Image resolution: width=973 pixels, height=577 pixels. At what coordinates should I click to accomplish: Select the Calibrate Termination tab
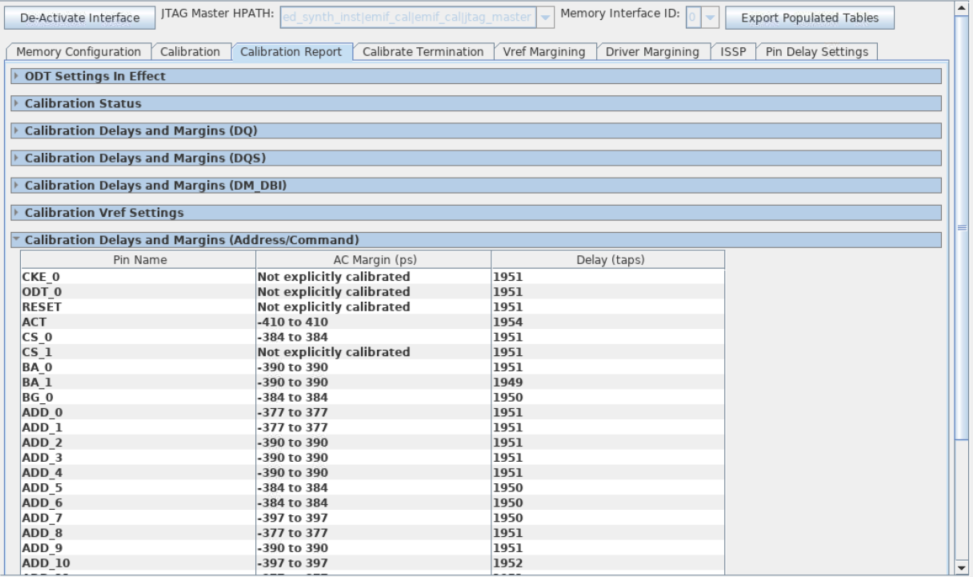[422, 52]
